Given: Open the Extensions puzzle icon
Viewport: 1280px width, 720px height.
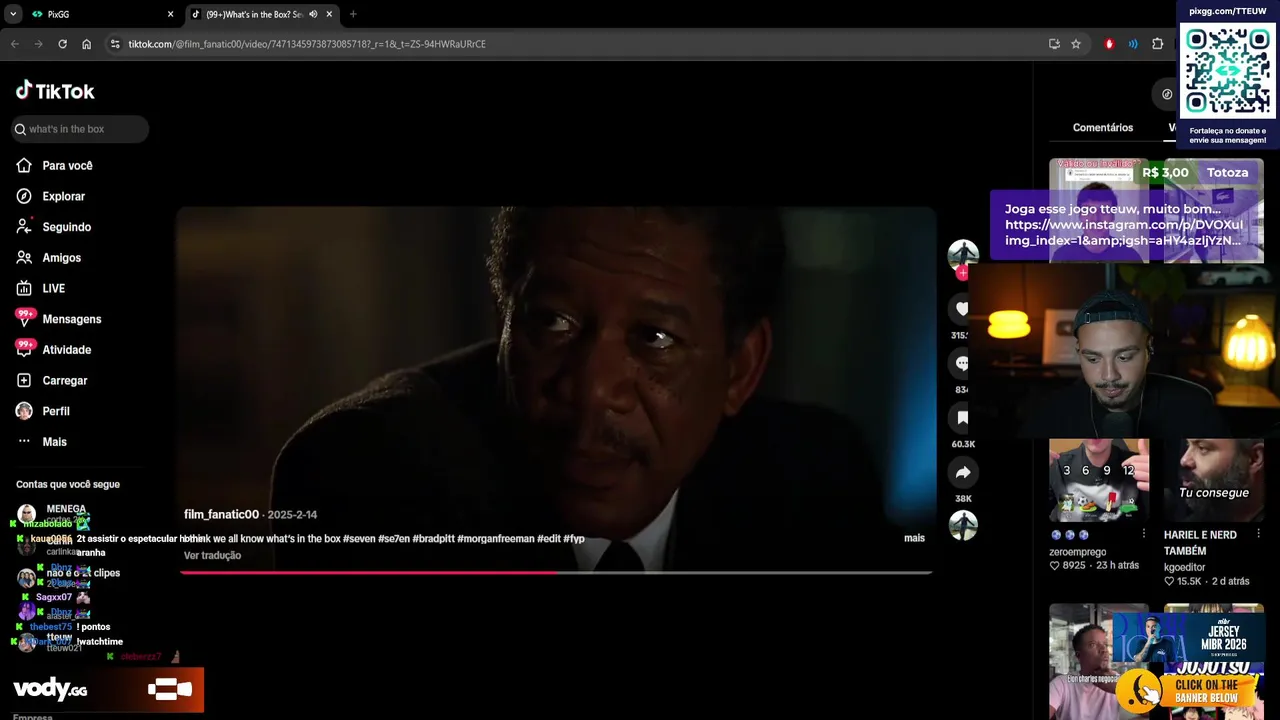Looking at the screenshot, I should 1157,44.
